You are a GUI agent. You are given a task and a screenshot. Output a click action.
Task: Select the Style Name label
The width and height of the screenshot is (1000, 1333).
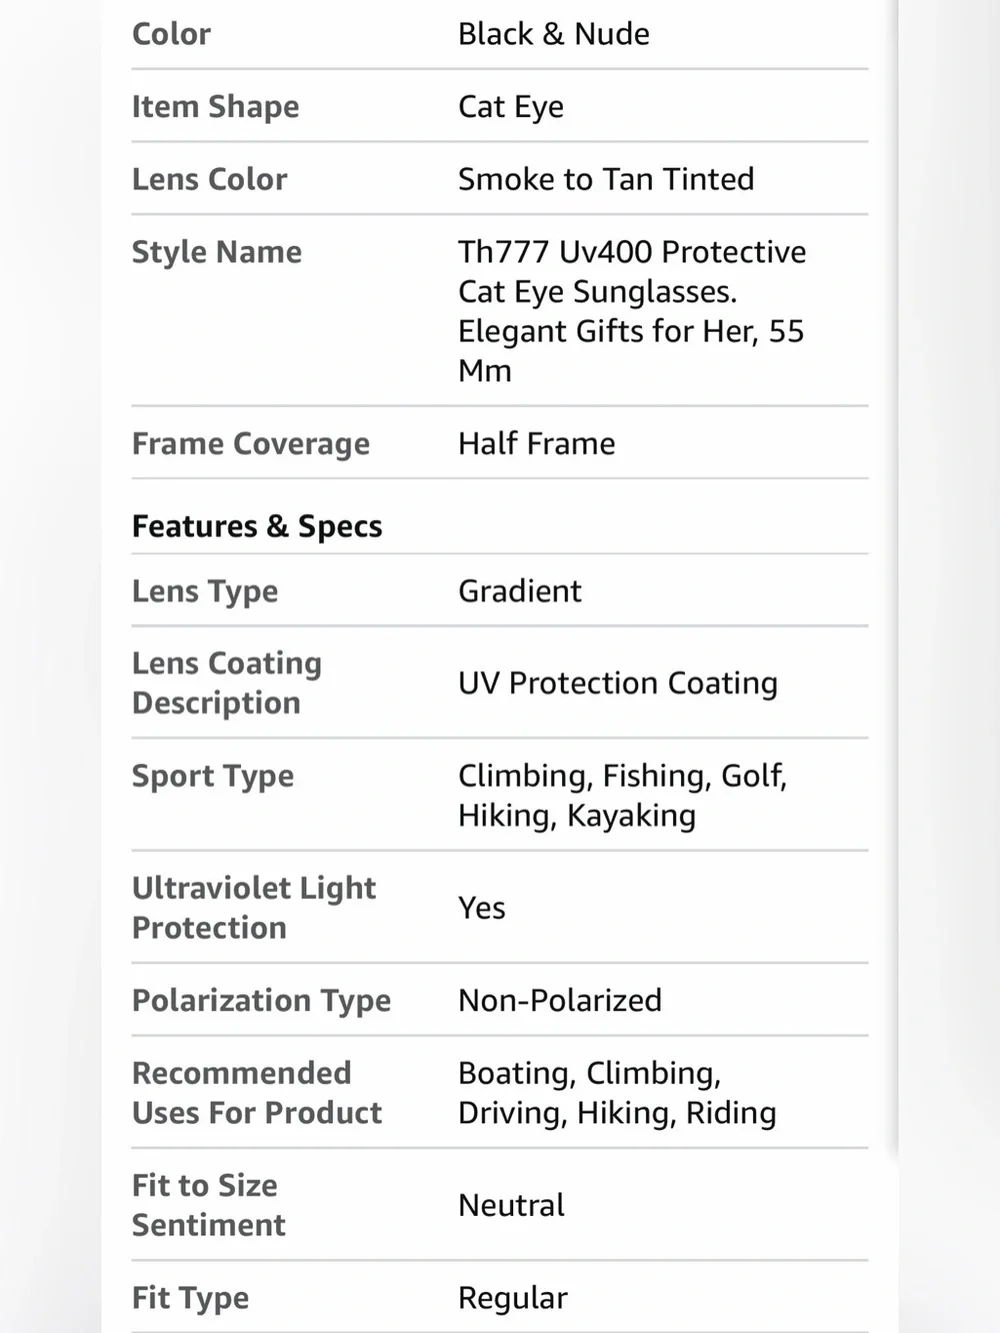(x=216, y=252)
